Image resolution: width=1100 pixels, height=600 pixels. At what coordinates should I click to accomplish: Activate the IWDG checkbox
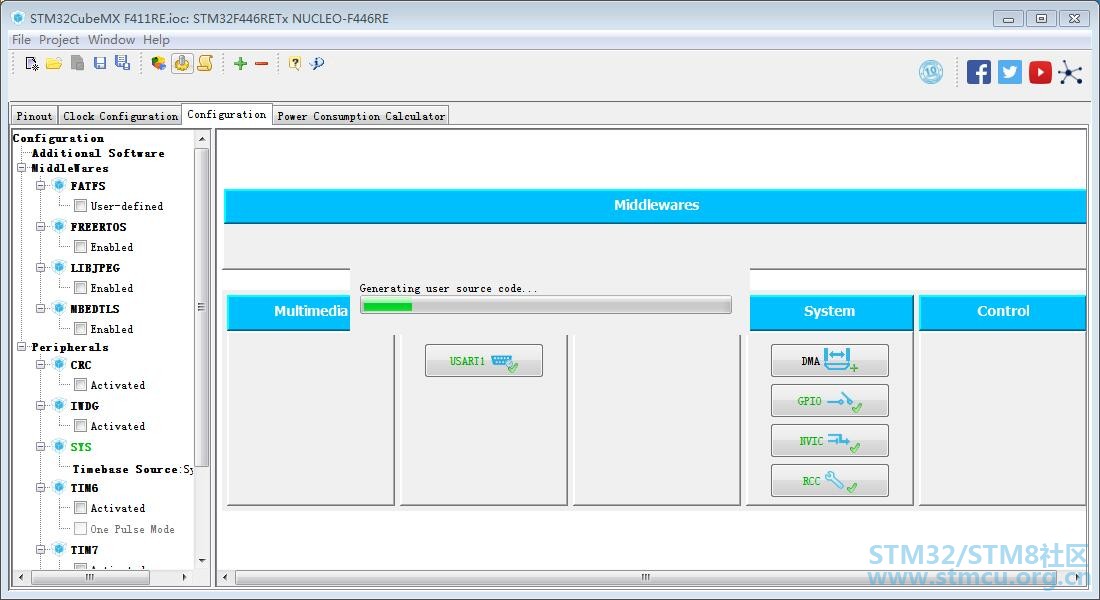click(81, 425)
